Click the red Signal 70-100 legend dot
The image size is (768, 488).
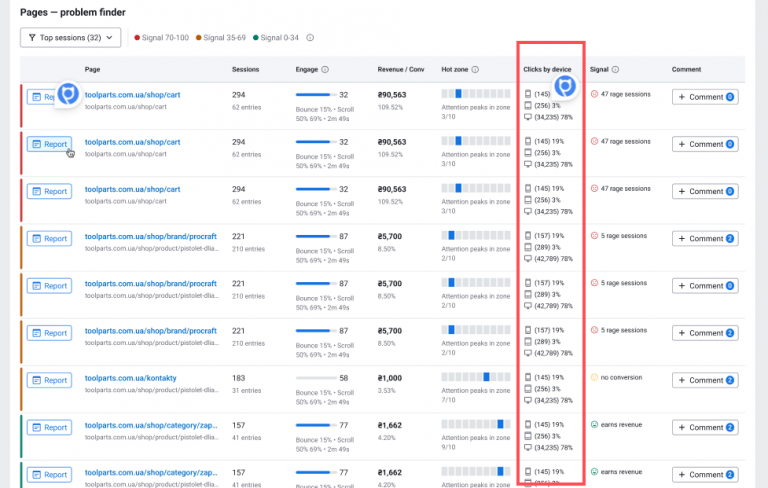coord(137,38)
